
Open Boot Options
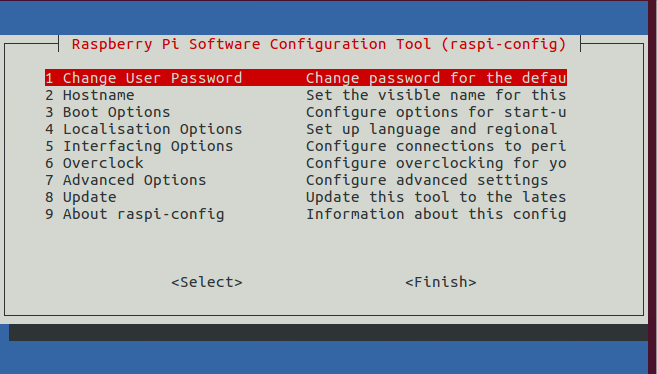coord(306,112)
